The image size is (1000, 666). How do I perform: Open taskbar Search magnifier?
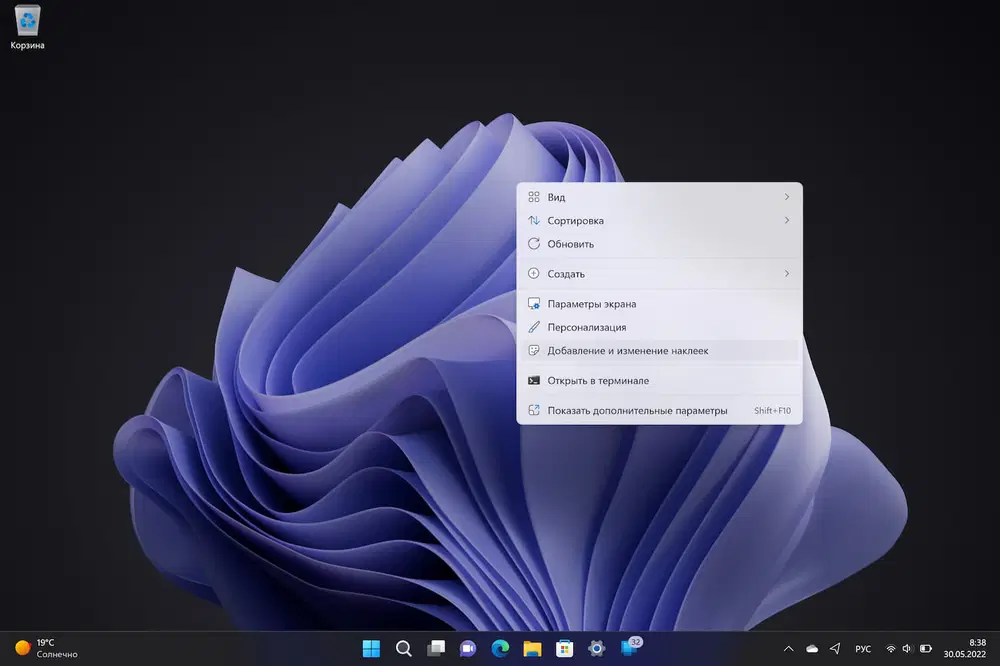(404, 649)
